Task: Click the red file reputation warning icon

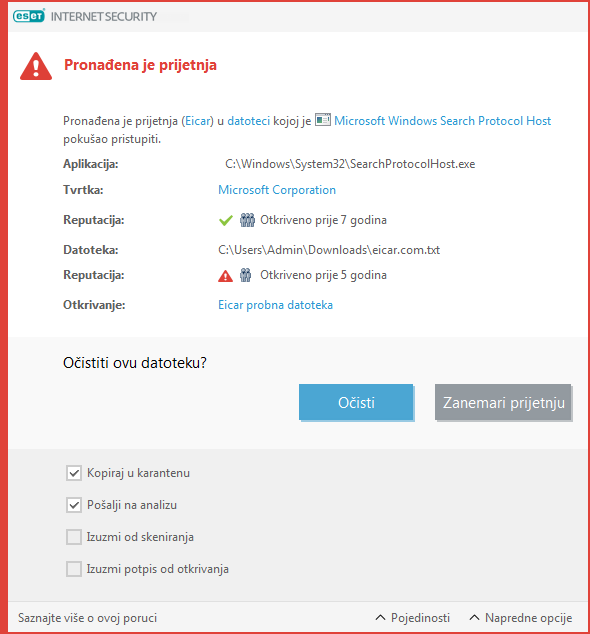Action: [x=225, y=276]
